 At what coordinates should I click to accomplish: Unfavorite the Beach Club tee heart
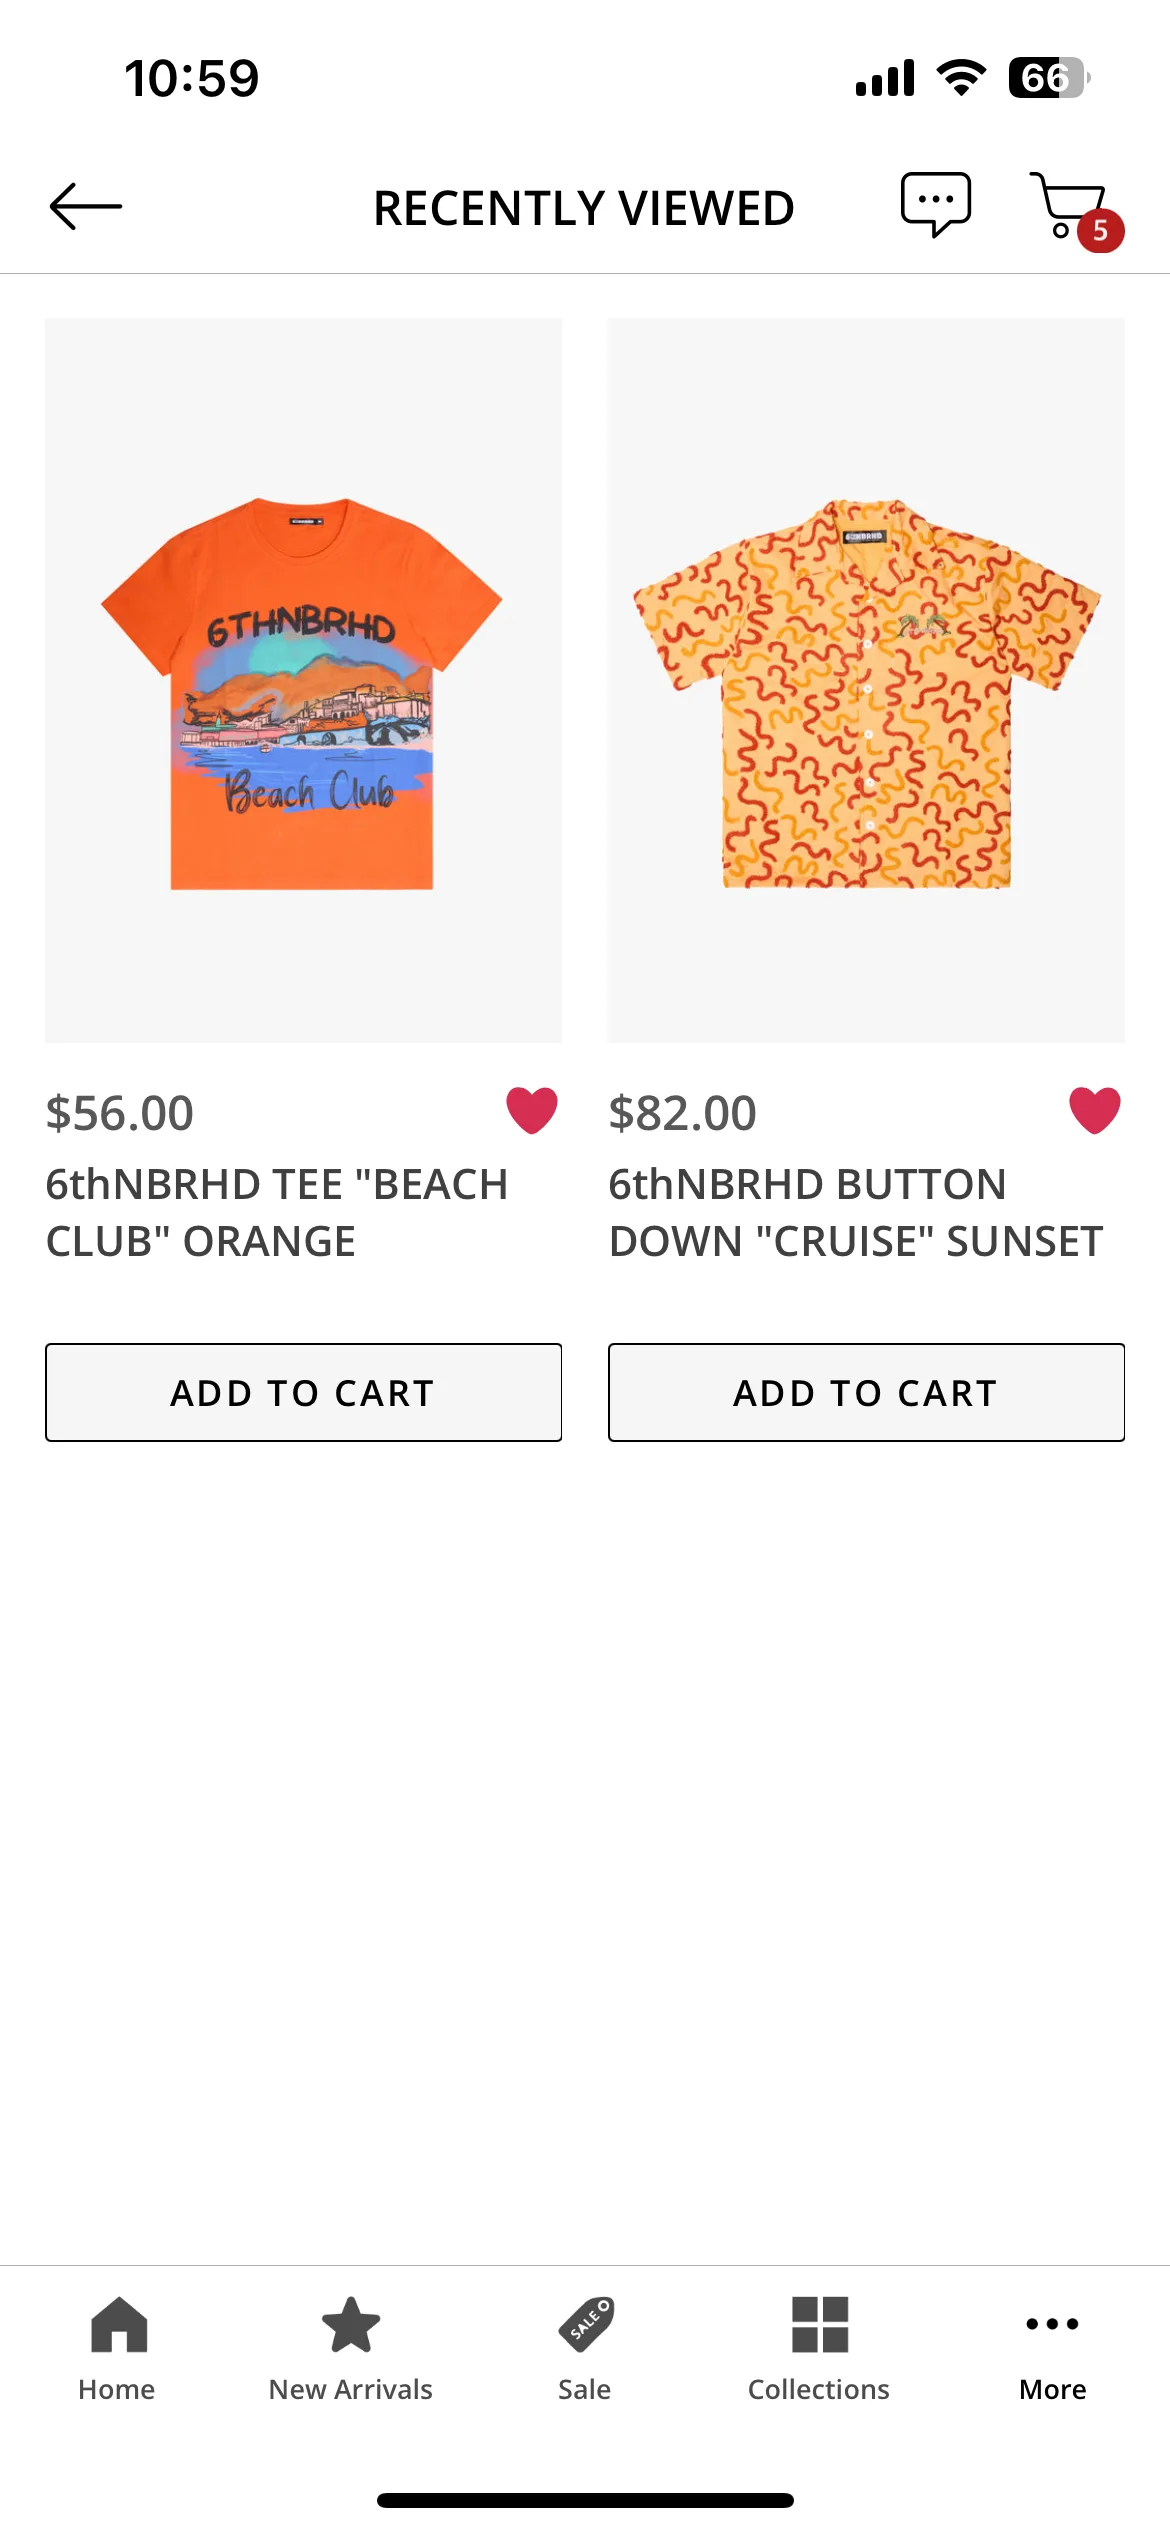tap(532, 1111)
